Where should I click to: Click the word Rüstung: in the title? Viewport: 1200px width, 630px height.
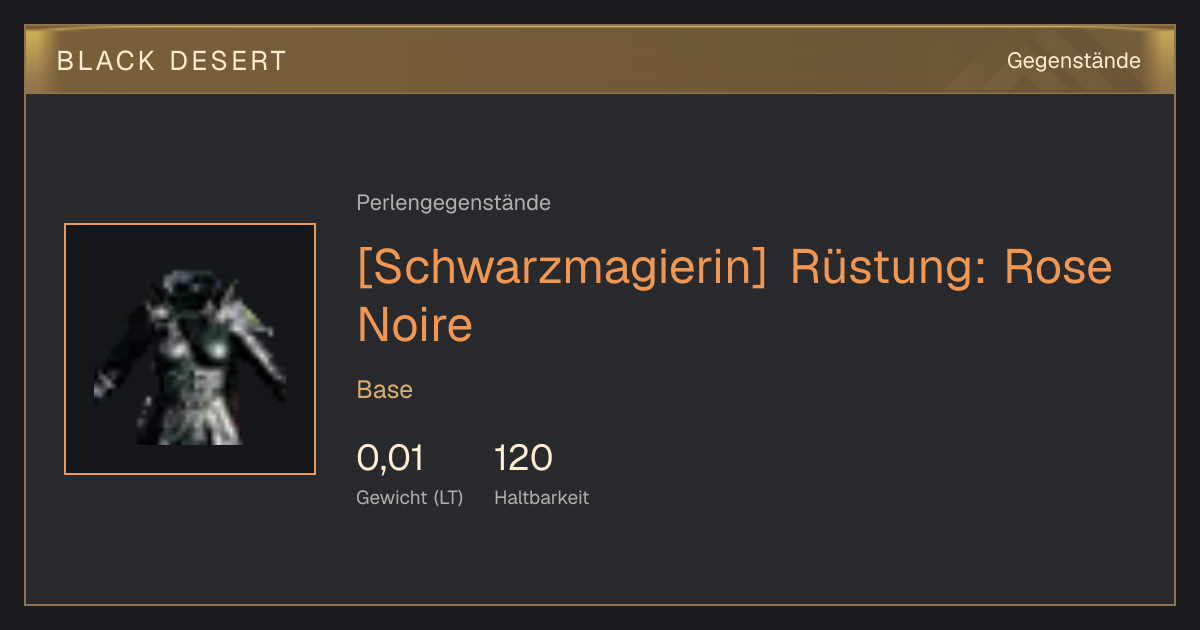888,267
